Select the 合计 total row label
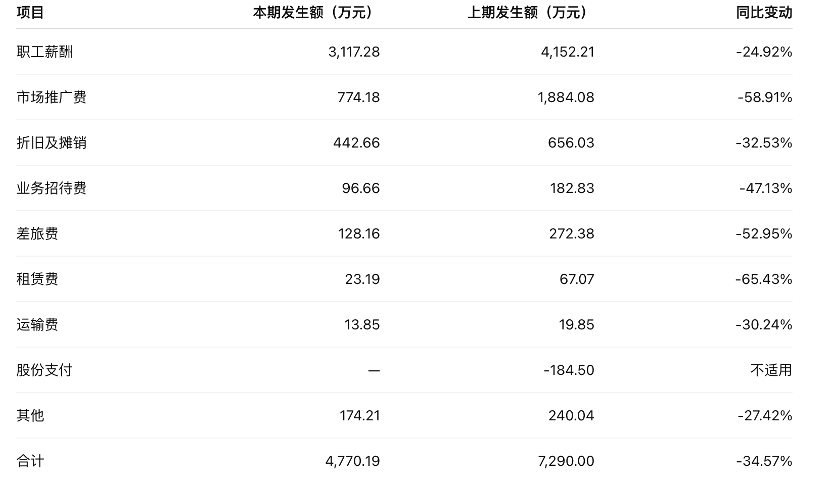Image resolution: width=832 pixels, height=482 pixels. (x=30, y=461)
